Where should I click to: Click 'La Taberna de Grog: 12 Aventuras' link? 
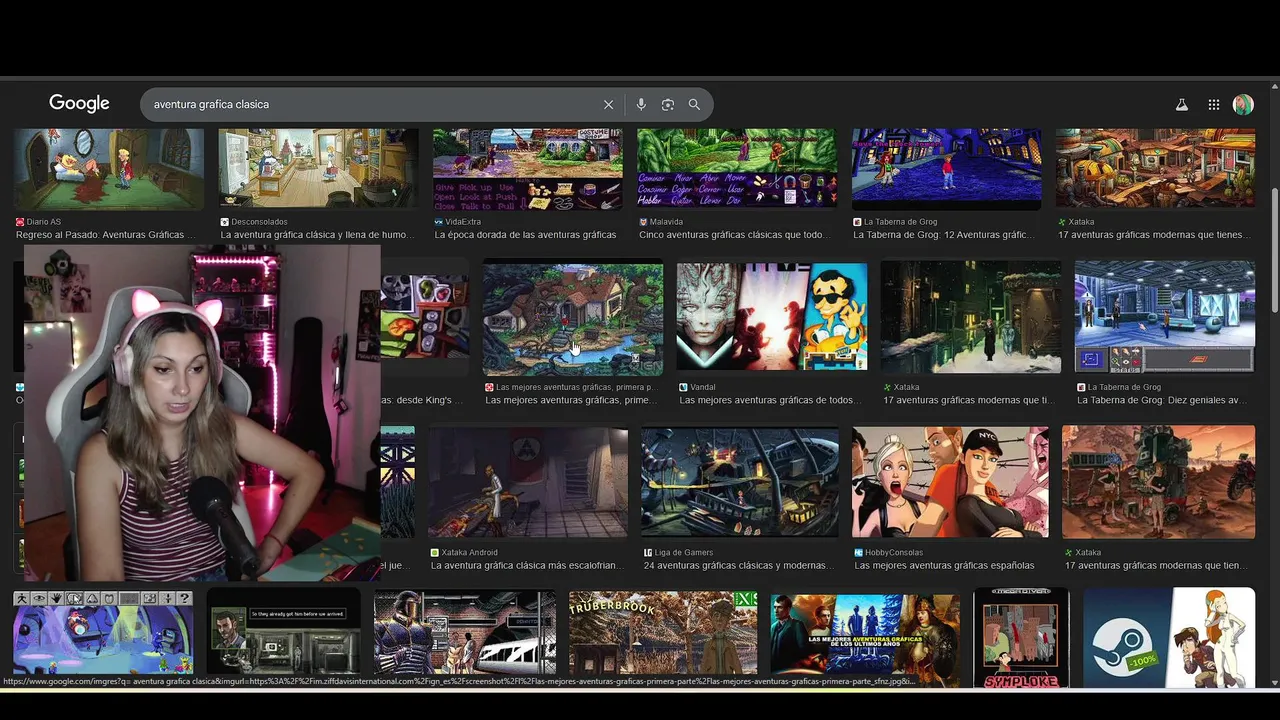pyautogui.click(x=943, y=235)
